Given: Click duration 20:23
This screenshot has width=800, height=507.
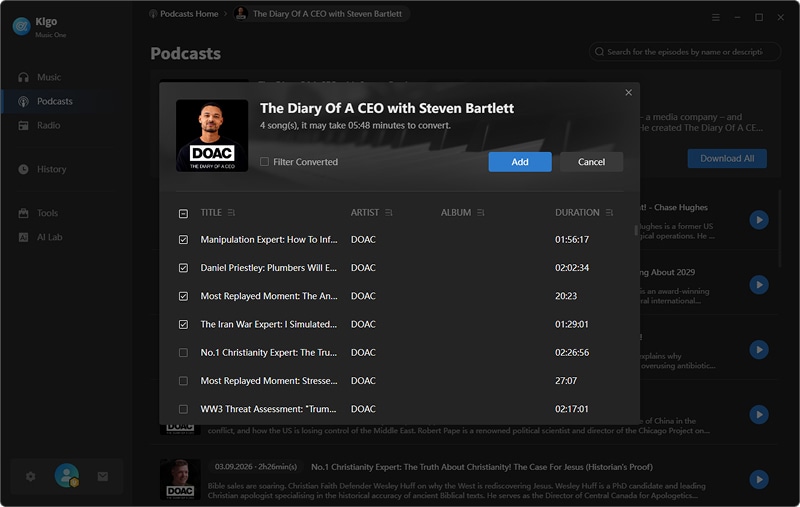Looking at the screenshot, I should (x=566, y=296).
